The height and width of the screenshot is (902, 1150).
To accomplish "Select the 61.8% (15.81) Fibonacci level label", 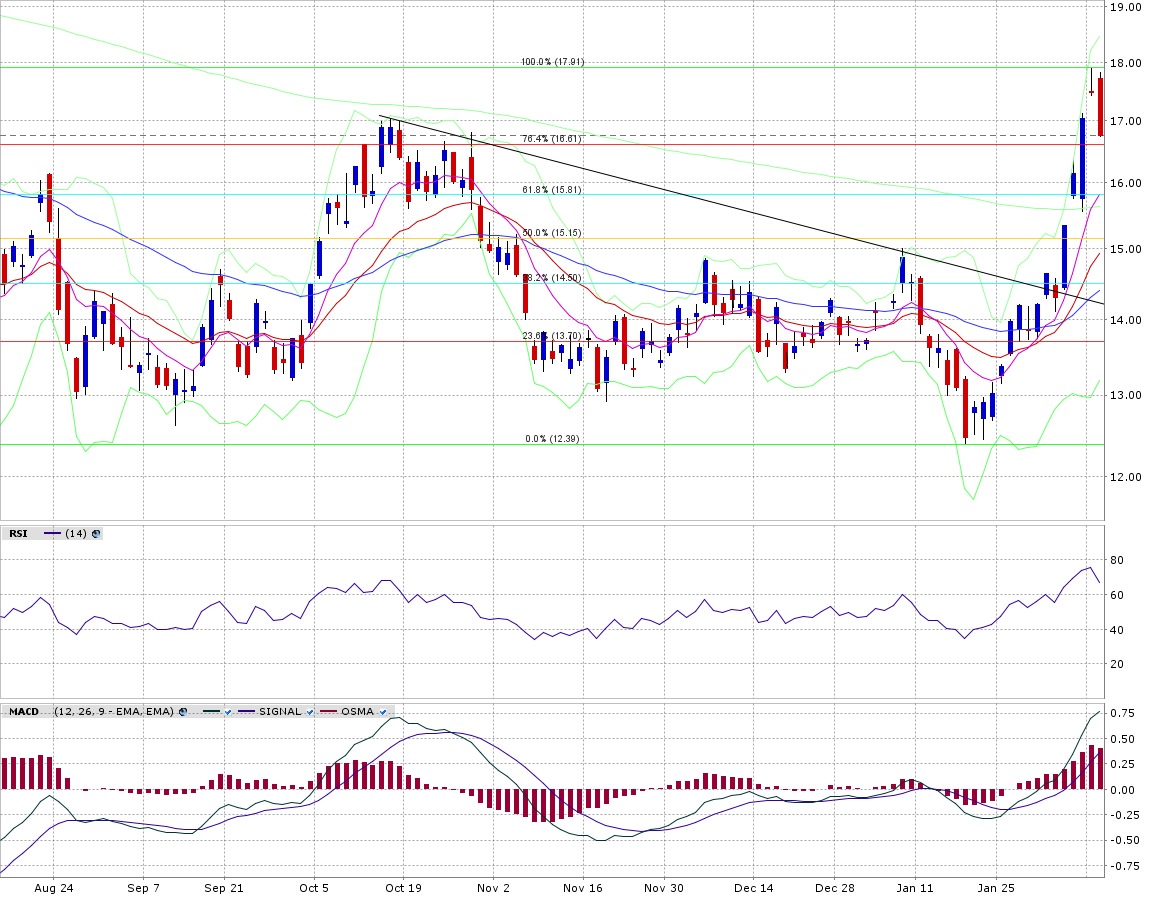I will pos(552,190).
